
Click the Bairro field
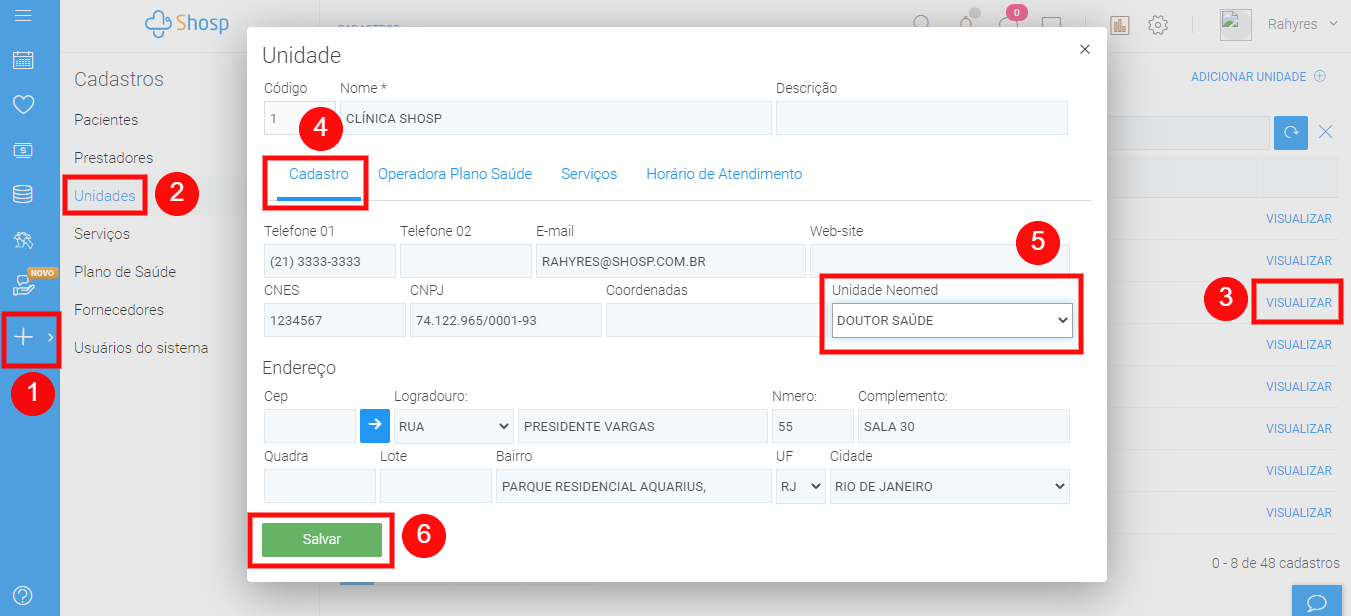coord(634,486)
